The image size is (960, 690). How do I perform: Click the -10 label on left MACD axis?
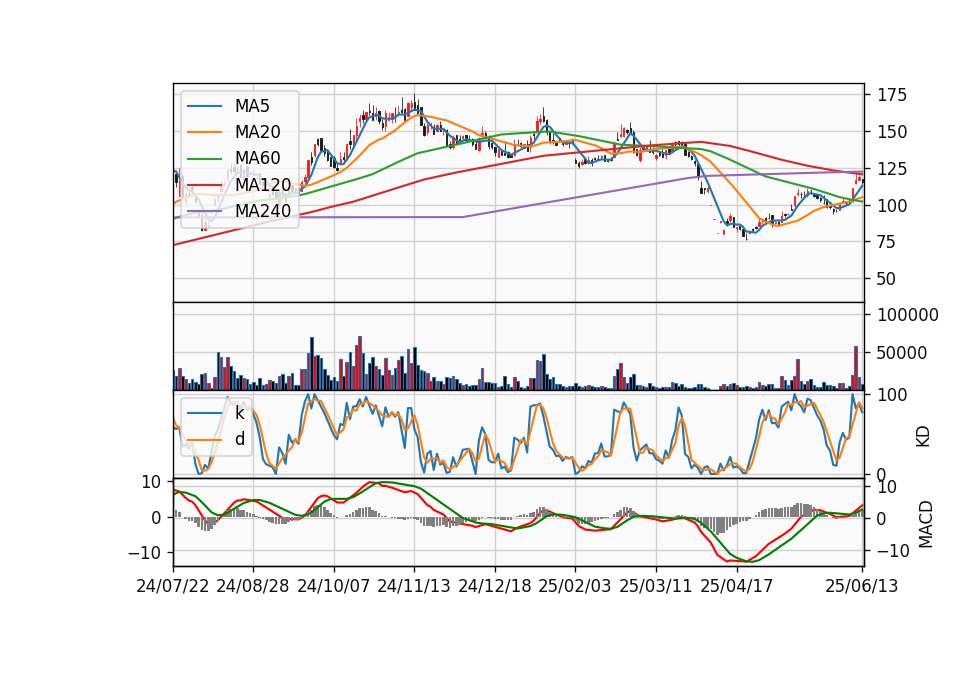(x=144, y=553)
